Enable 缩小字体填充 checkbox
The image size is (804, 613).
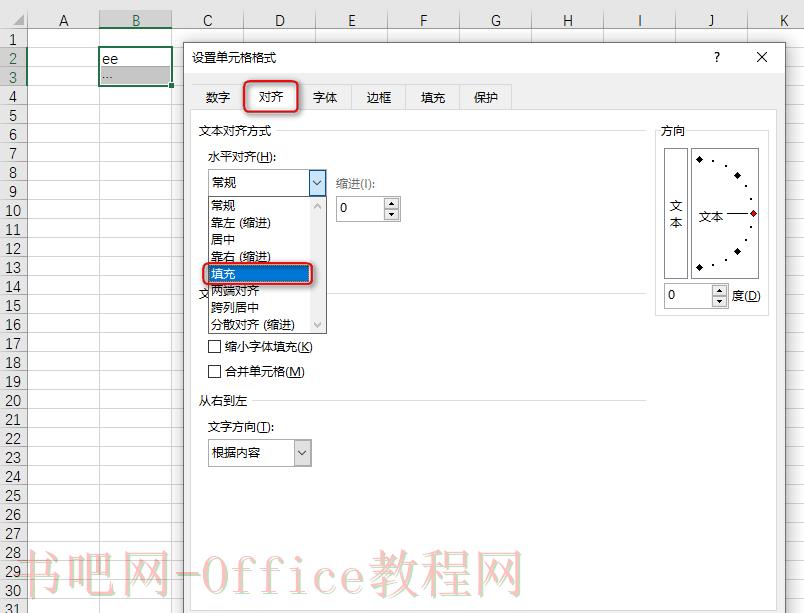click(214, 347)
